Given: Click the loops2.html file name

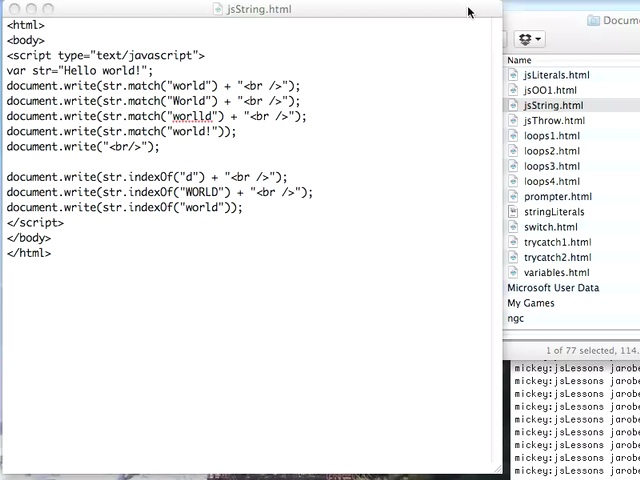Looking at the screenshot, I should pyautogui.click(x=552, y=151).
